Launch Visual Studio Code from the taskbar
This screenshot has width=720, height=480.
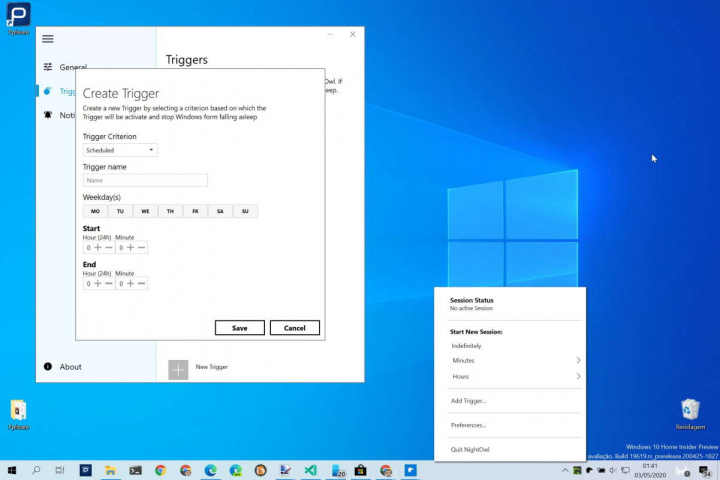click(310, 470)
